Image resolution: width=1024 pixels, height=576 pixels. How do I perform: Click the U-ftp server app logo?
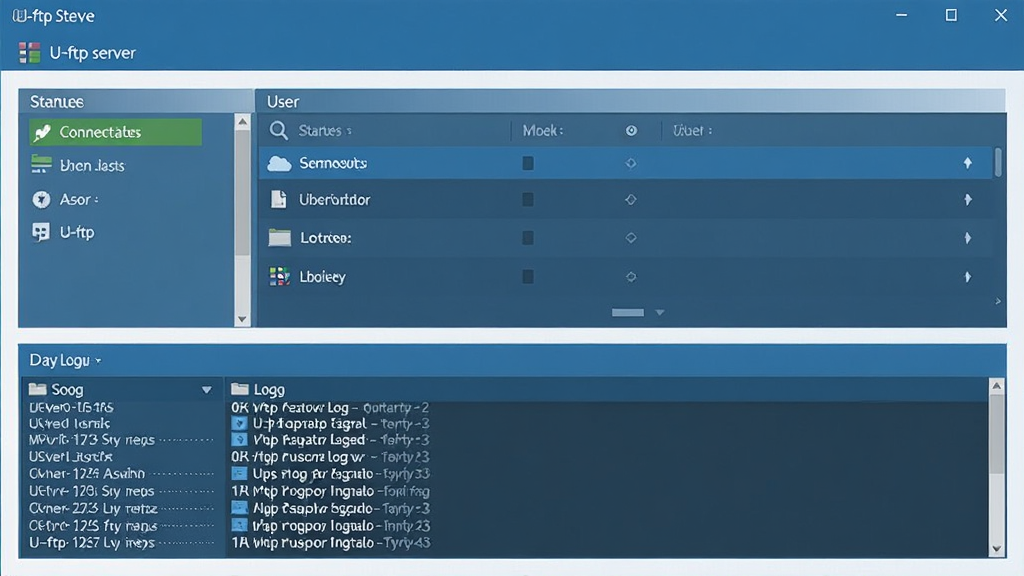point(29,53)
